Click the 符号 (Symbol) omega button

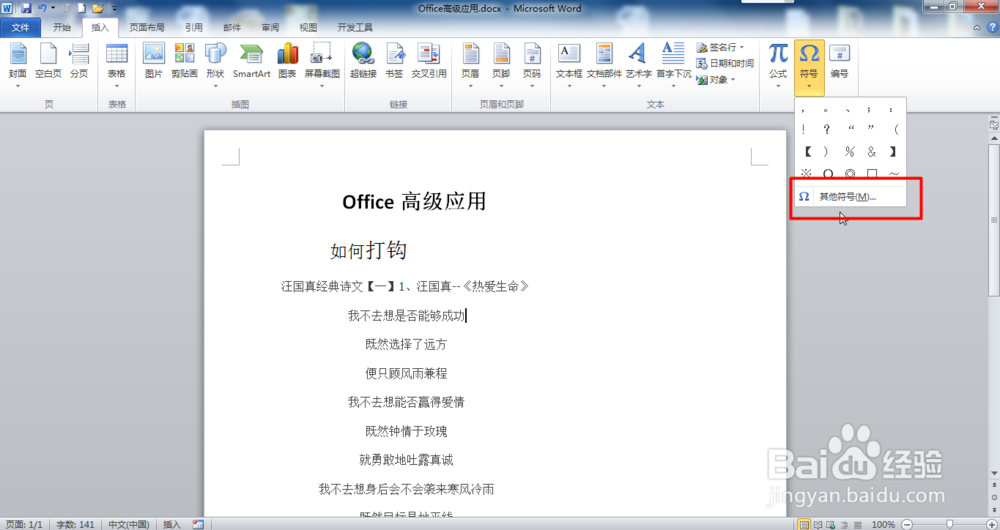[x=809, y=66]
